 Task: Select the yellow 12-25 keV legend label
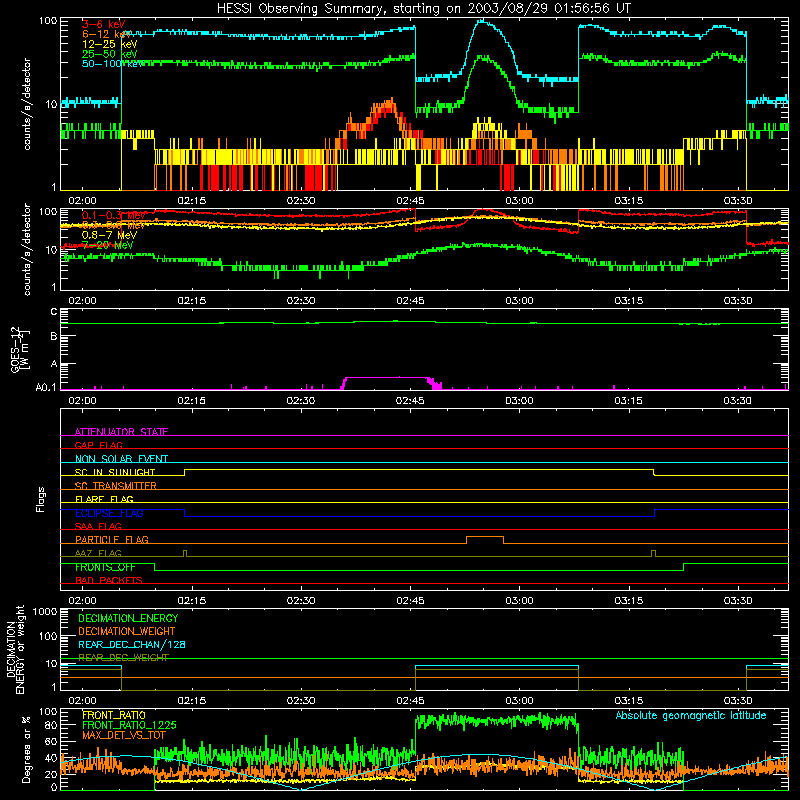coord(109,44)
